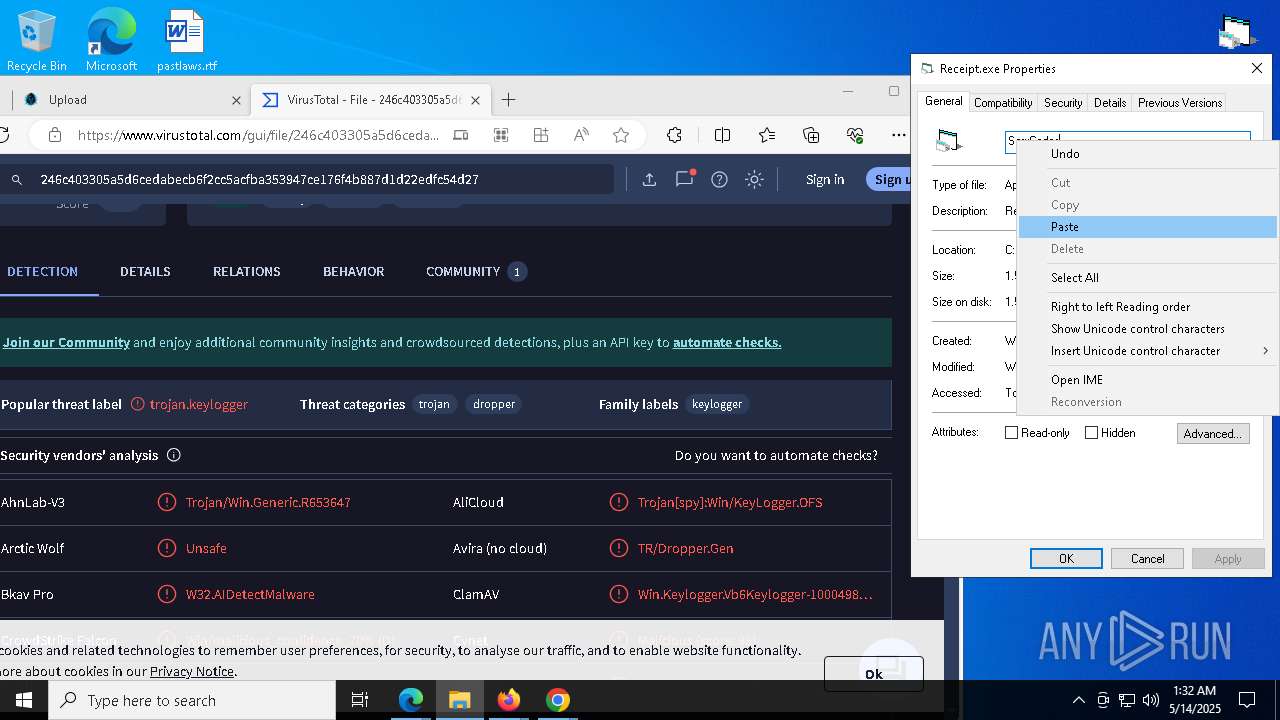Open Edge Extensions puzzle icon
The width and height of the screenshot is (1280, 720).
pos(675,135)
